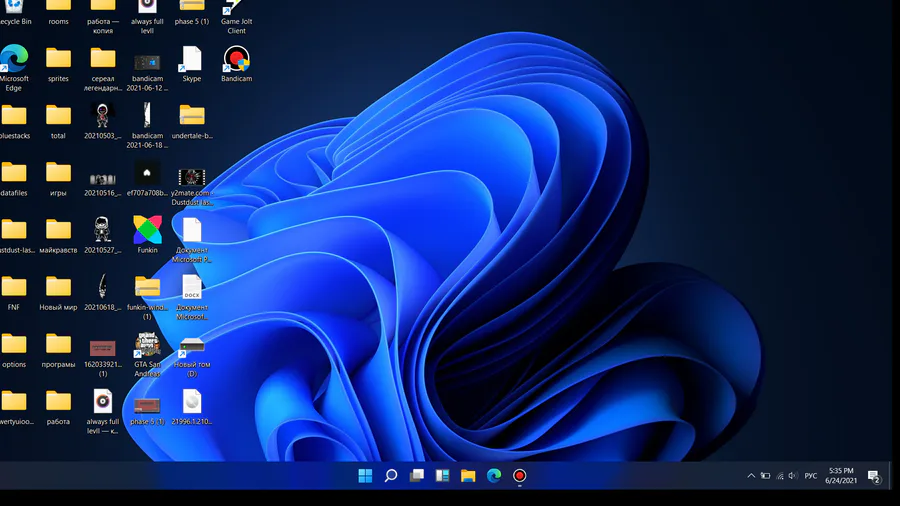Open Task View from the taskbar
The image size is (900, 506).
(417, 476)
